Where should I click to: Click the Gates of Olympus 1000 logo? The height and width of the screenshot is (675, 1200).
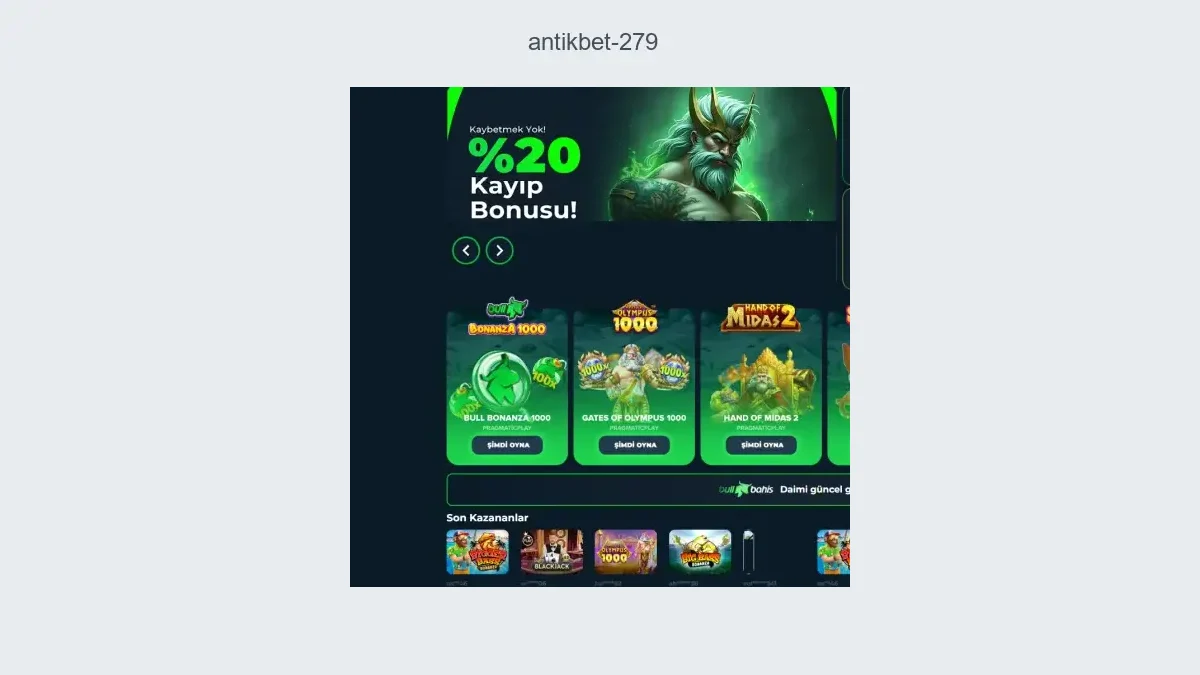(634, 317)
